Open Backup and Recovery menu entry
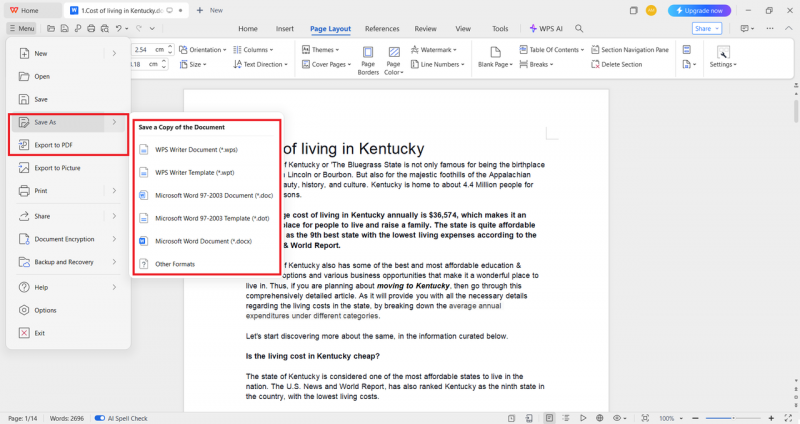Screen dimensions: 800x424 pyautogui.click(x=66, y=262)
